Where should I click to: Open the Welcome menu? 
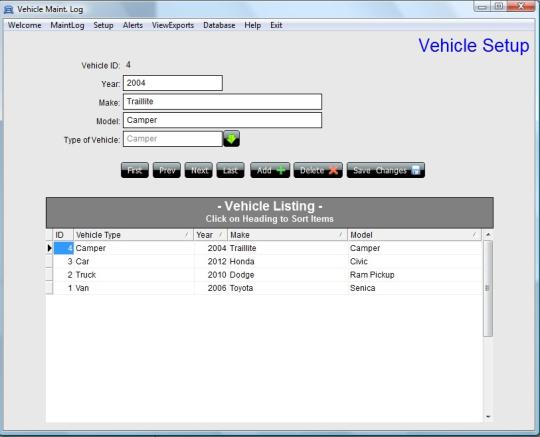24,25
